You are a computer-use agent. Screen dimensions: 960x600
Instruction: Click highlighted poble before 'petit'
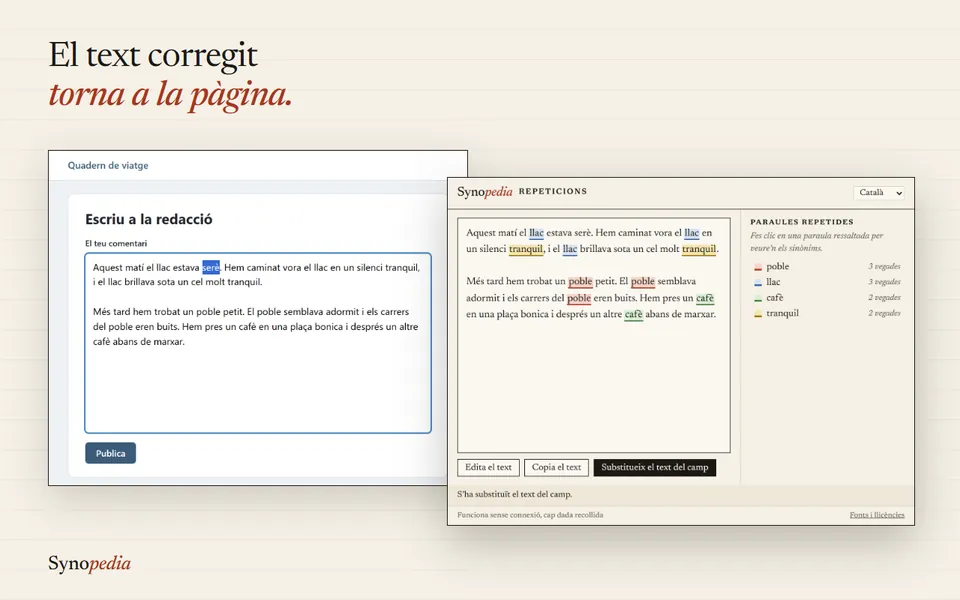[x=580, y=282]
